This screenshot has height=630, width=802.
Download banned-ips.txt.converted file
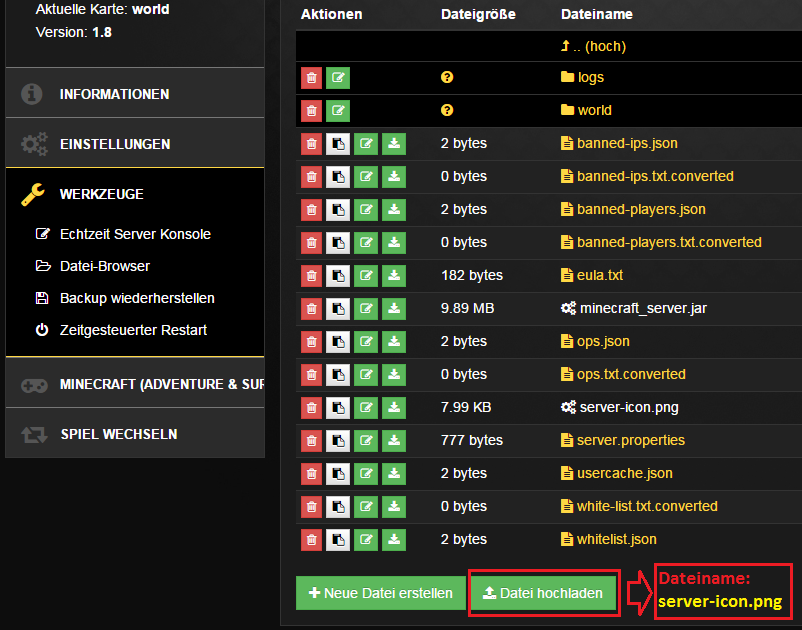[394, 177]
